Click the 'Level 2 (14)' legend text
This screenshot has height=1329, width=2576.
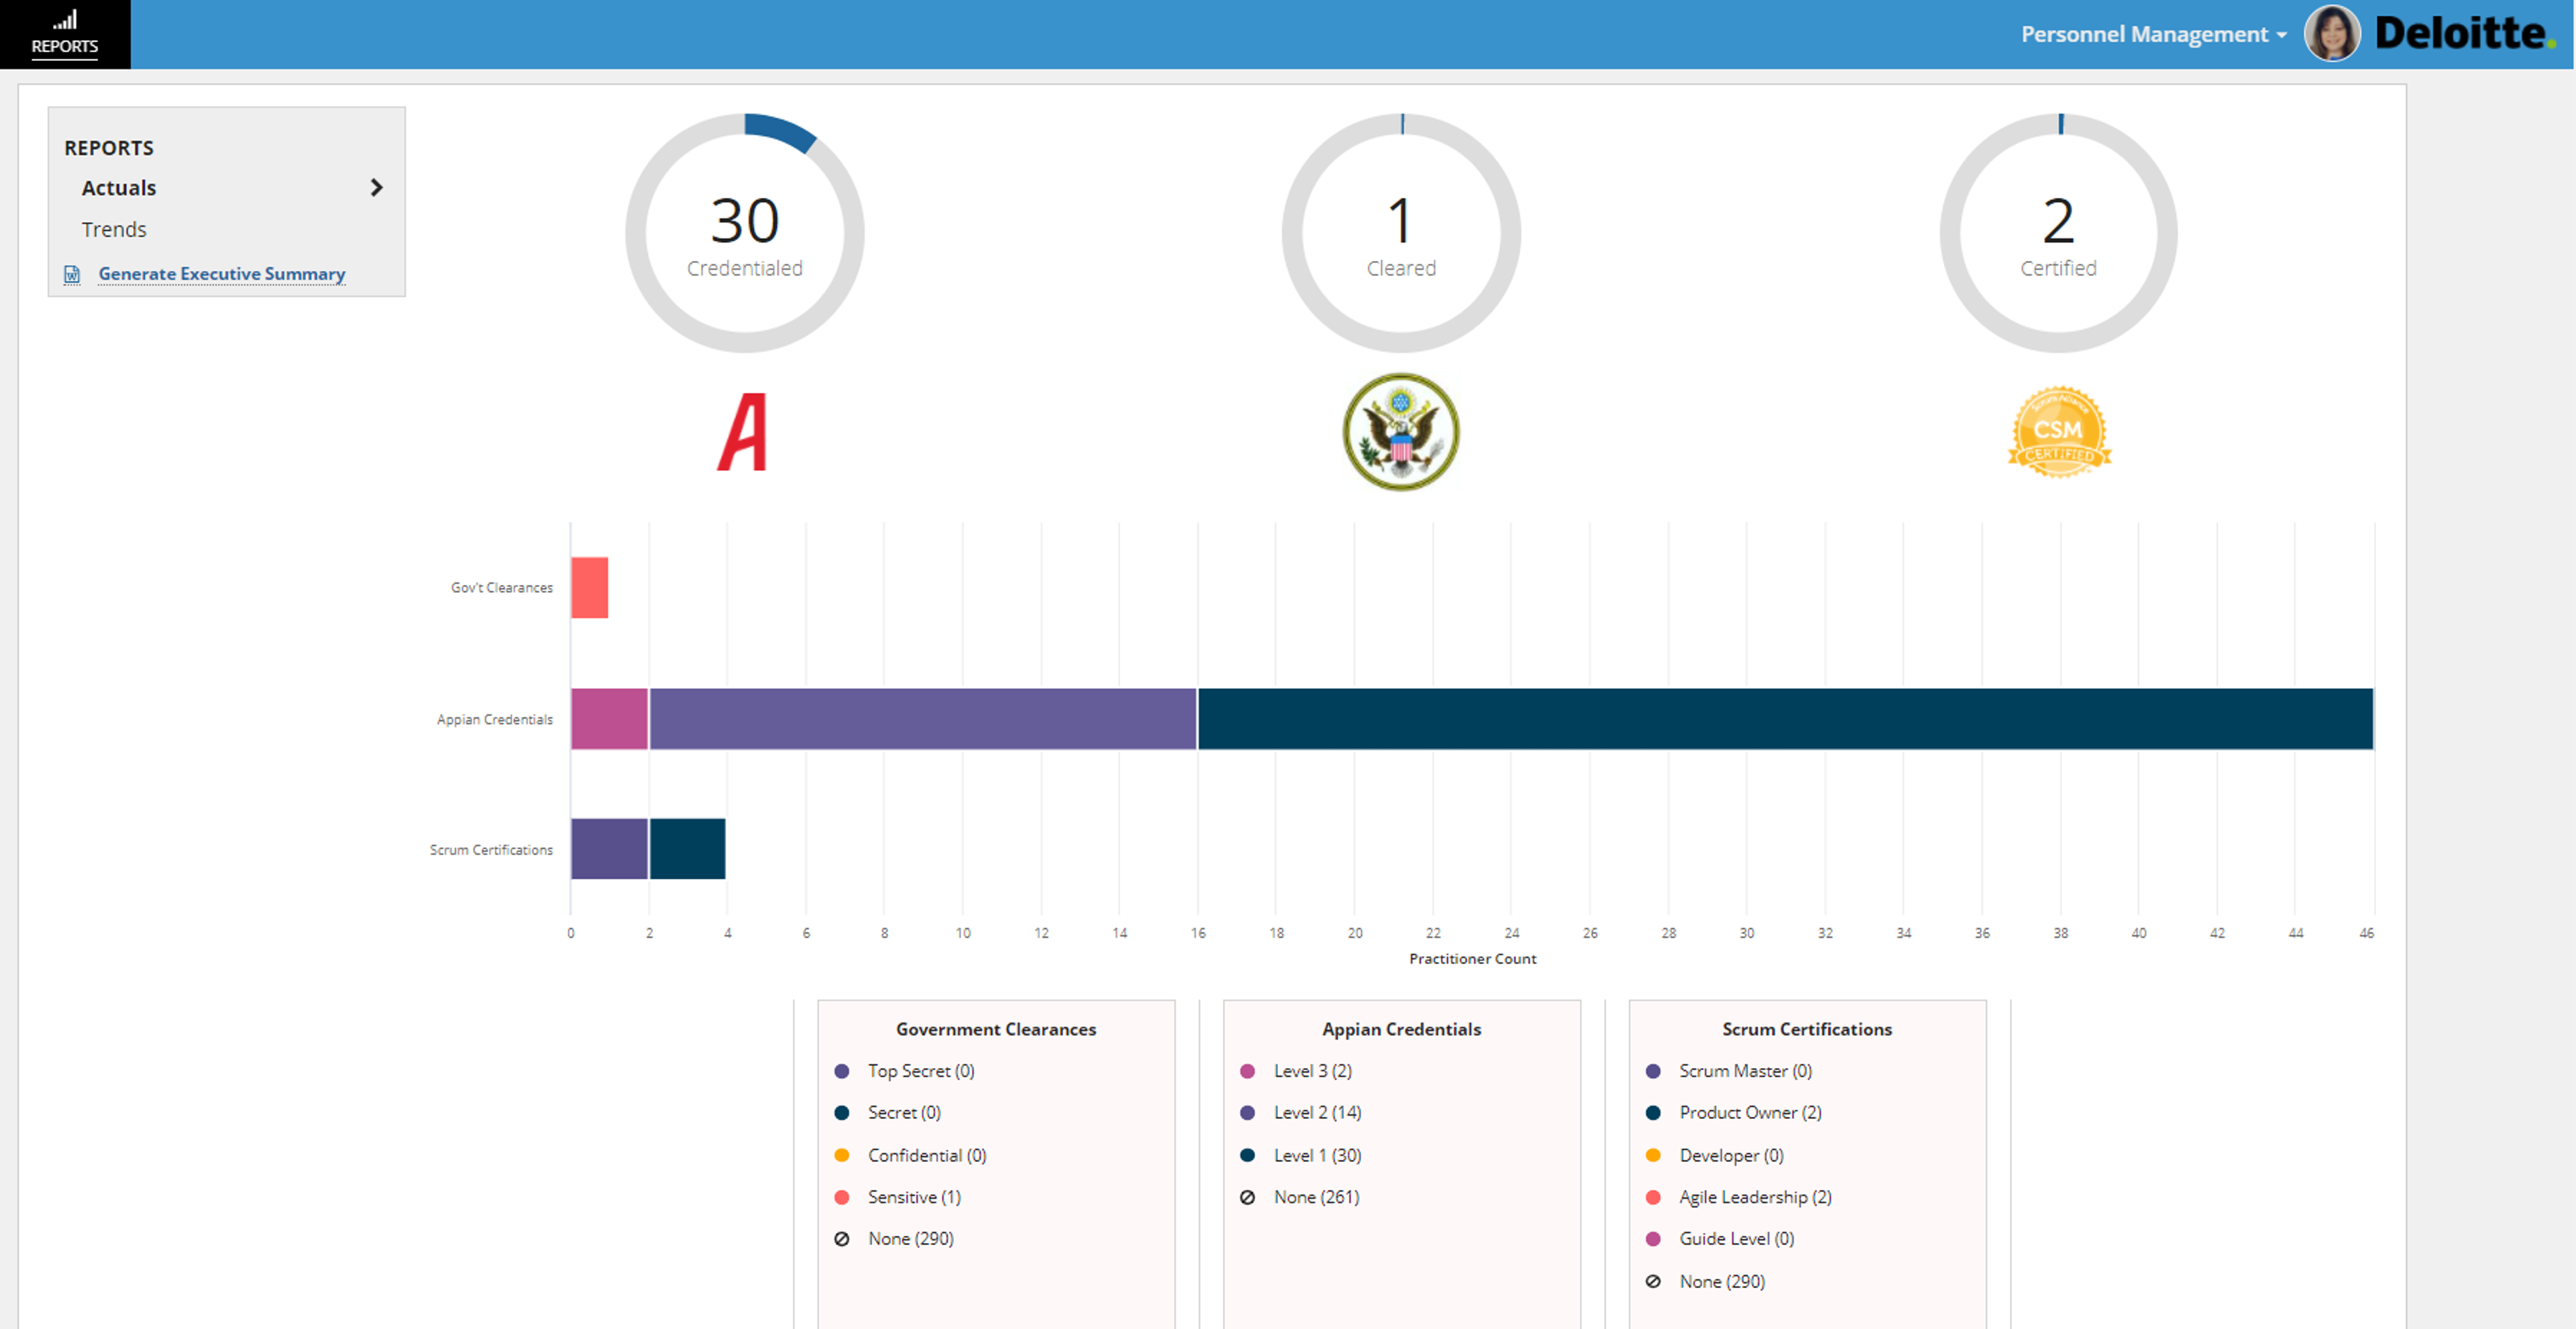[1317, 1113]
